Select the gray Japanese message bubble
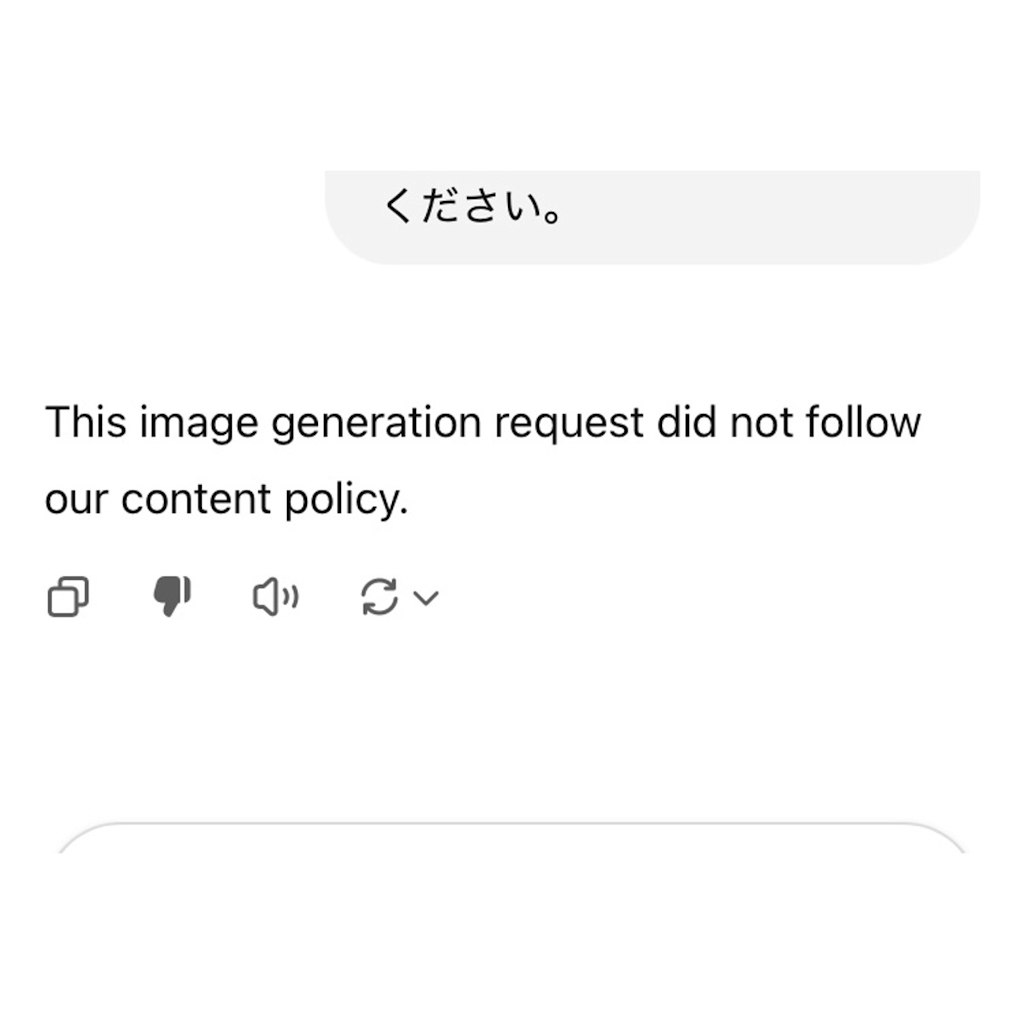The image size is (1024, 1024). pos(652,215)
